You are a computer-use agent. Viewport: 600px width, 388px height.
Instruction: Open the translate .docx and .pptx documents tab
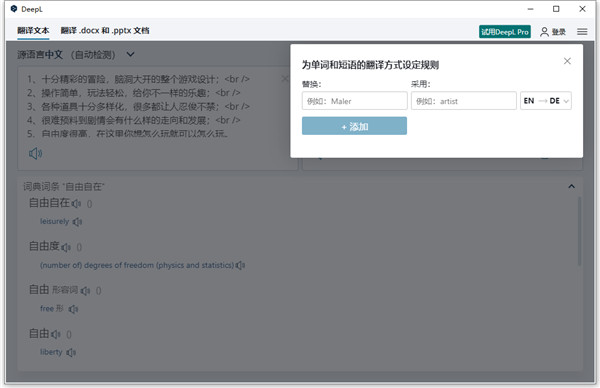tap(105, 31)
